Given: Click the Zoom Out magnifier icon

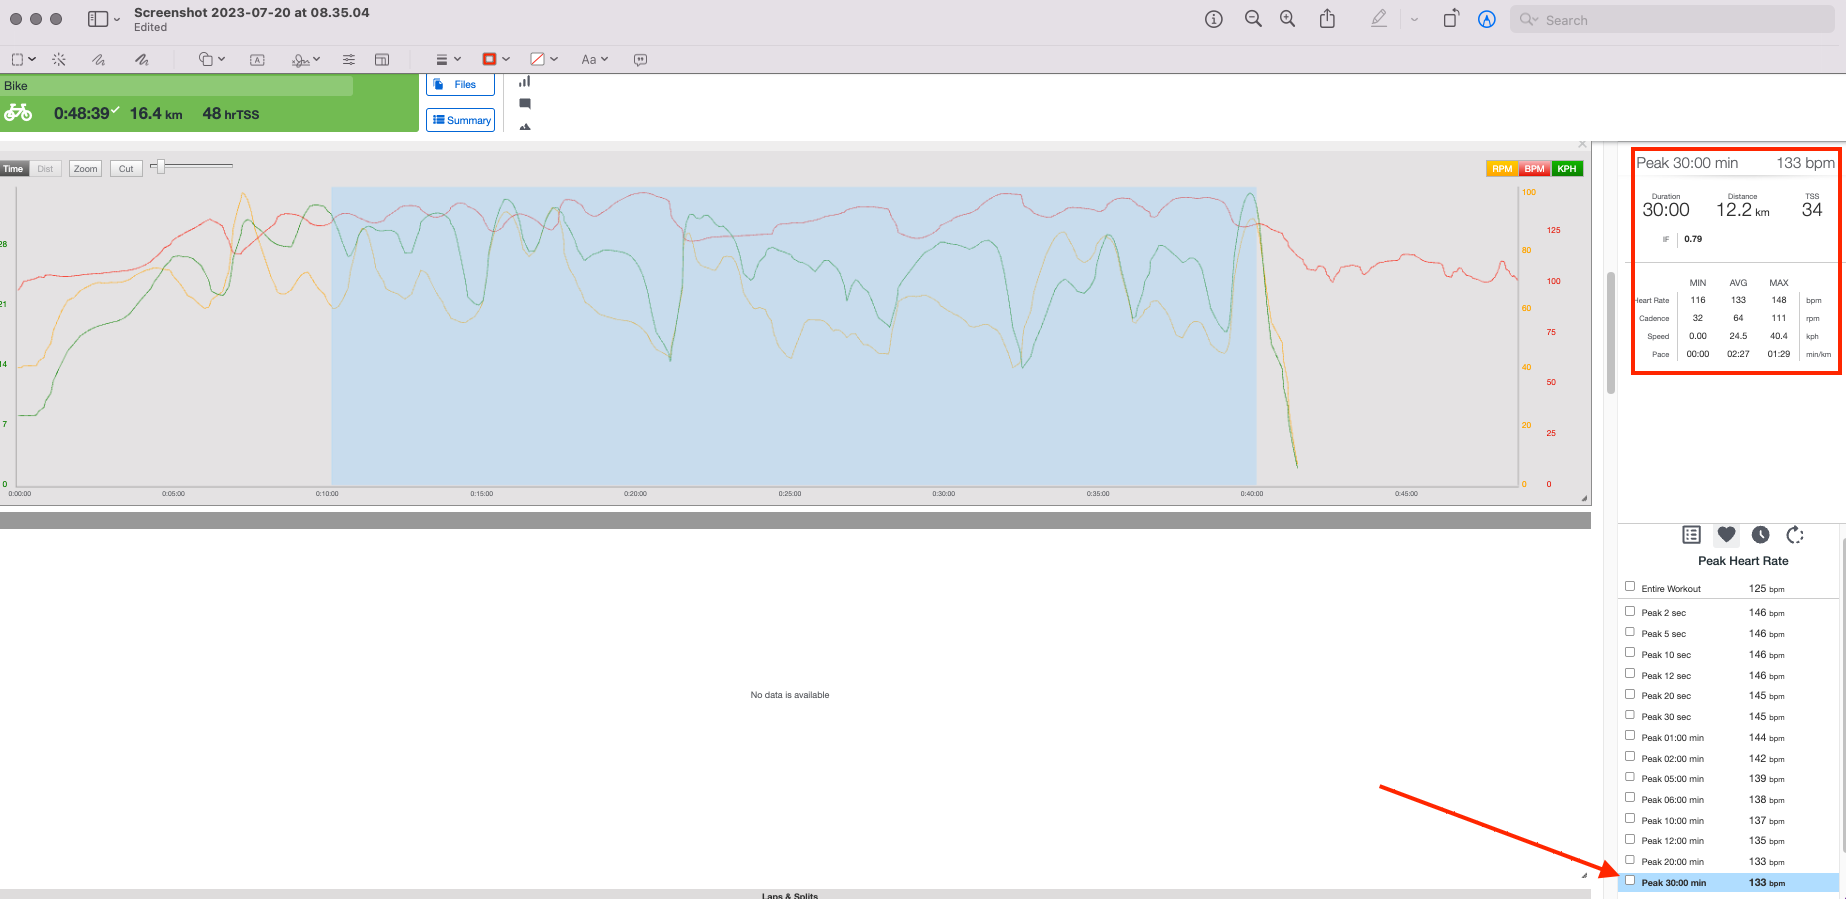Looking at the screenshot, I should [1252, 19].
